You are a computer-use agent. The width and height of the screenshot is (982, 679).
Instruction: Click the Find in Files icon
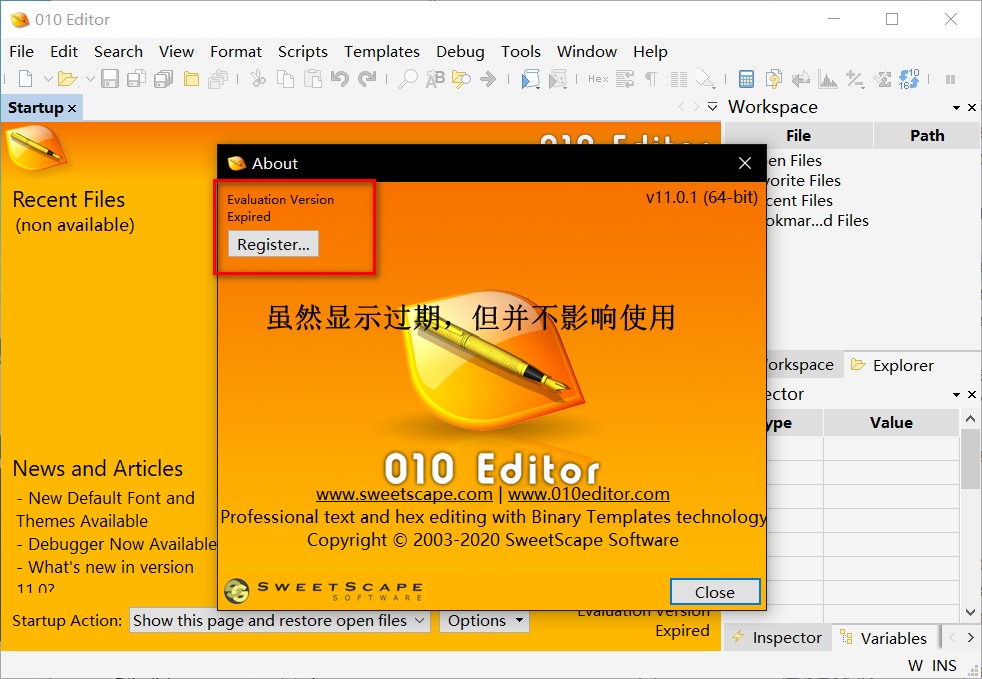pyautogui.click(x=461, y=79)
